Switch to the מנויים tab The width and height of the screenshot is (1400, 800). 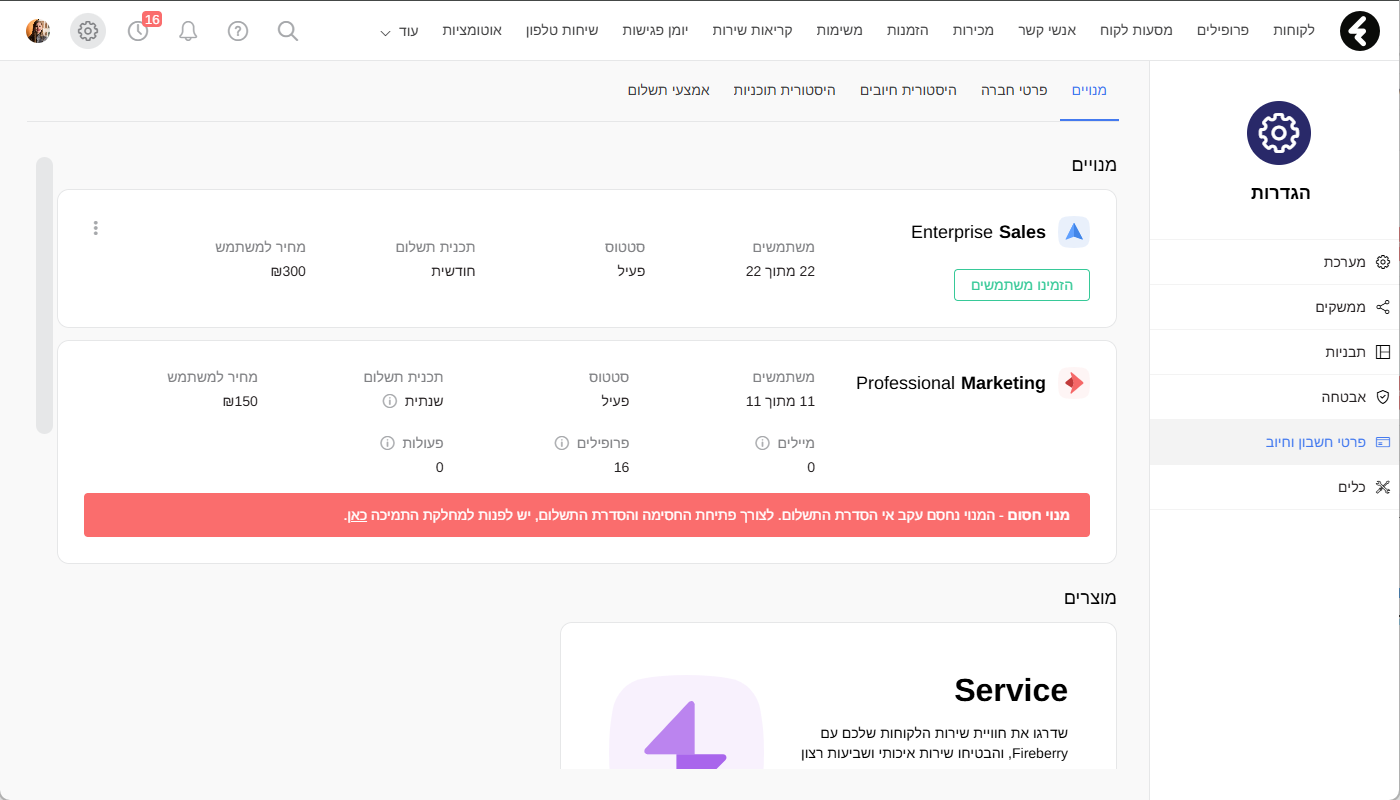(x=1089, y=90)
